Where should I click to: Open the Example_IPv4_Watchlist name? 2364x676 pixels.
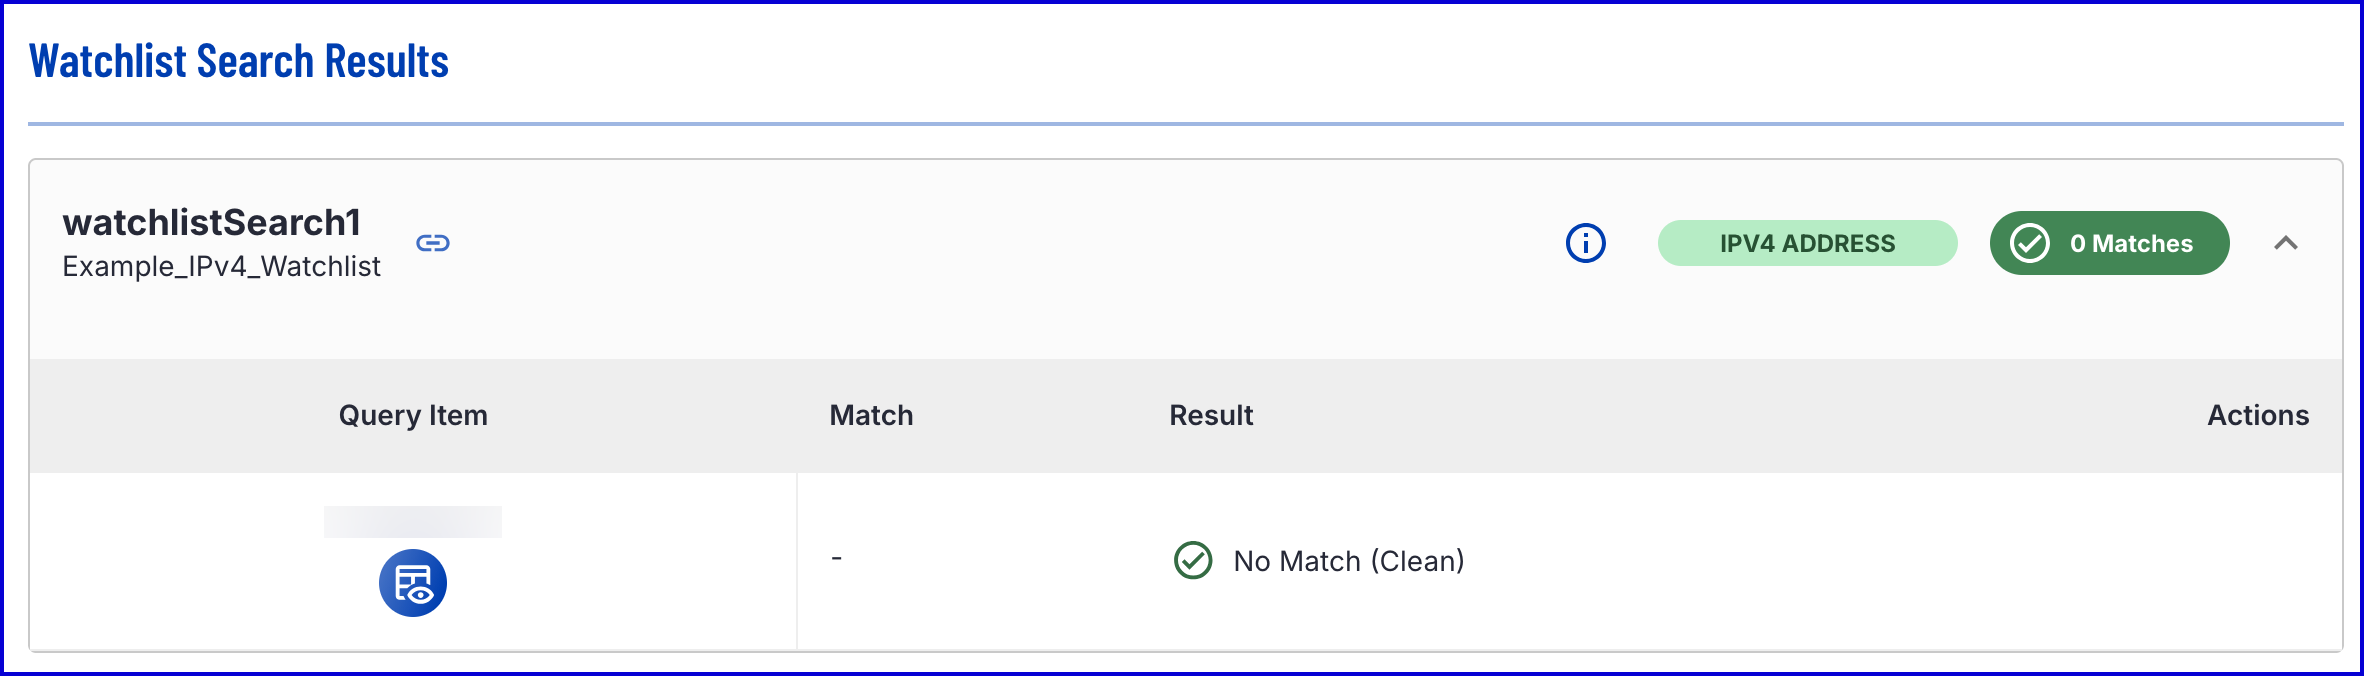pos(221,266)
